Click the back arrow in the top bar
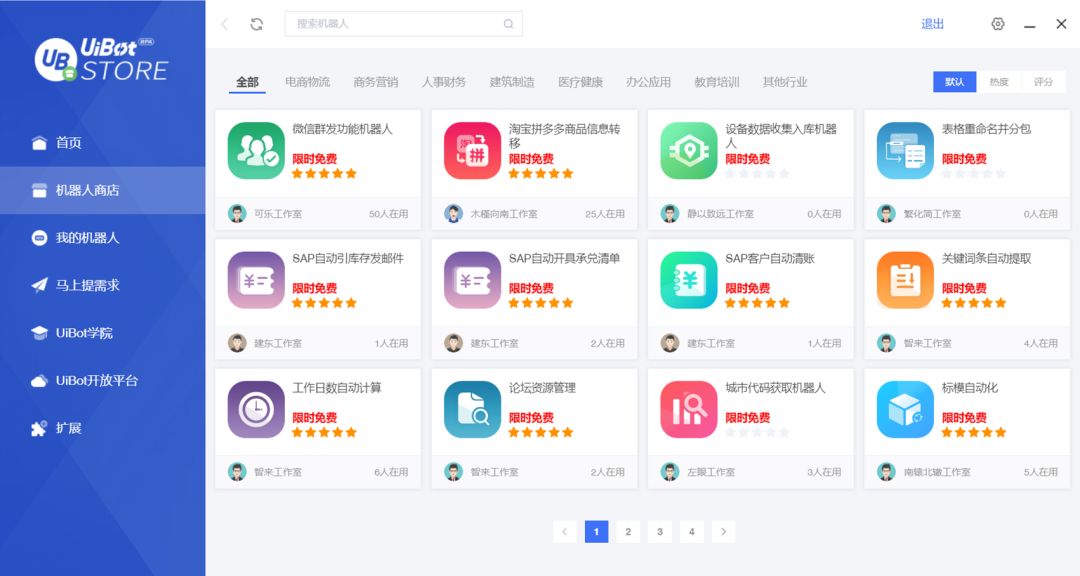Image resolution: width=1080 pixels, height=576 pixels. coord(225,24)
